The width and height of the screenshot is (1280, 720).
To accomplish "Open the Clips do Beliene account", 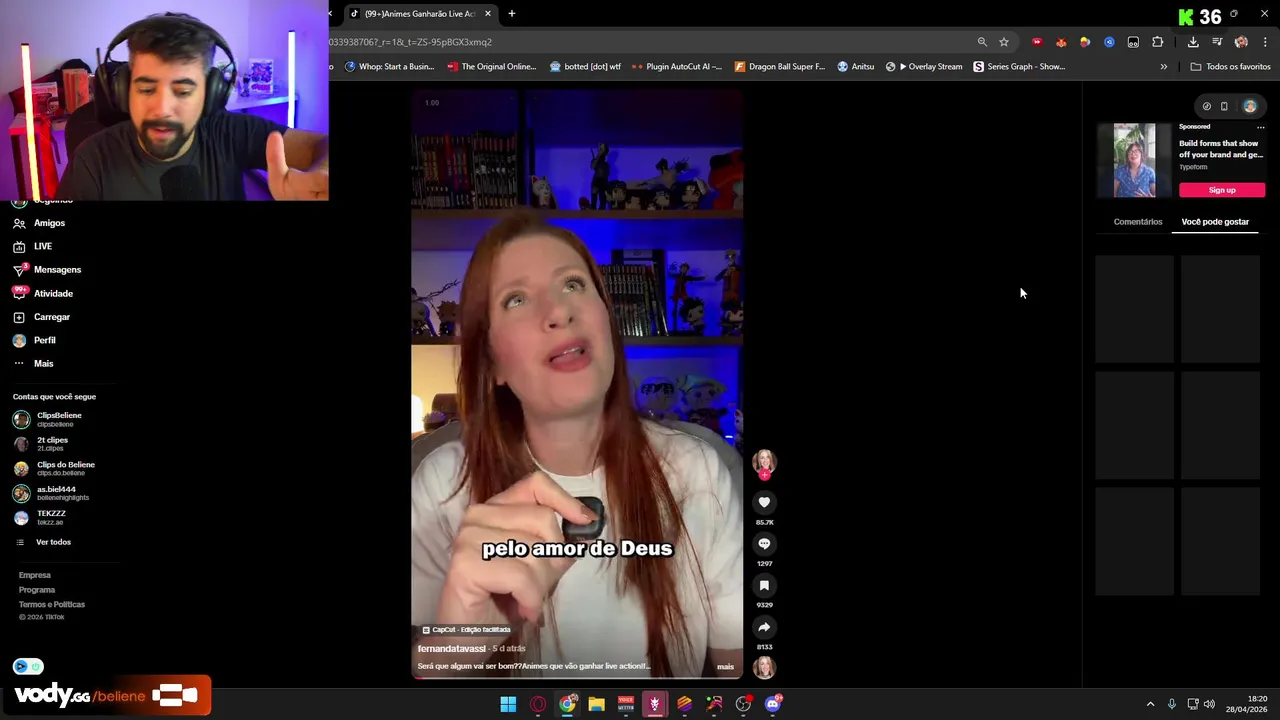I will 54,468.
